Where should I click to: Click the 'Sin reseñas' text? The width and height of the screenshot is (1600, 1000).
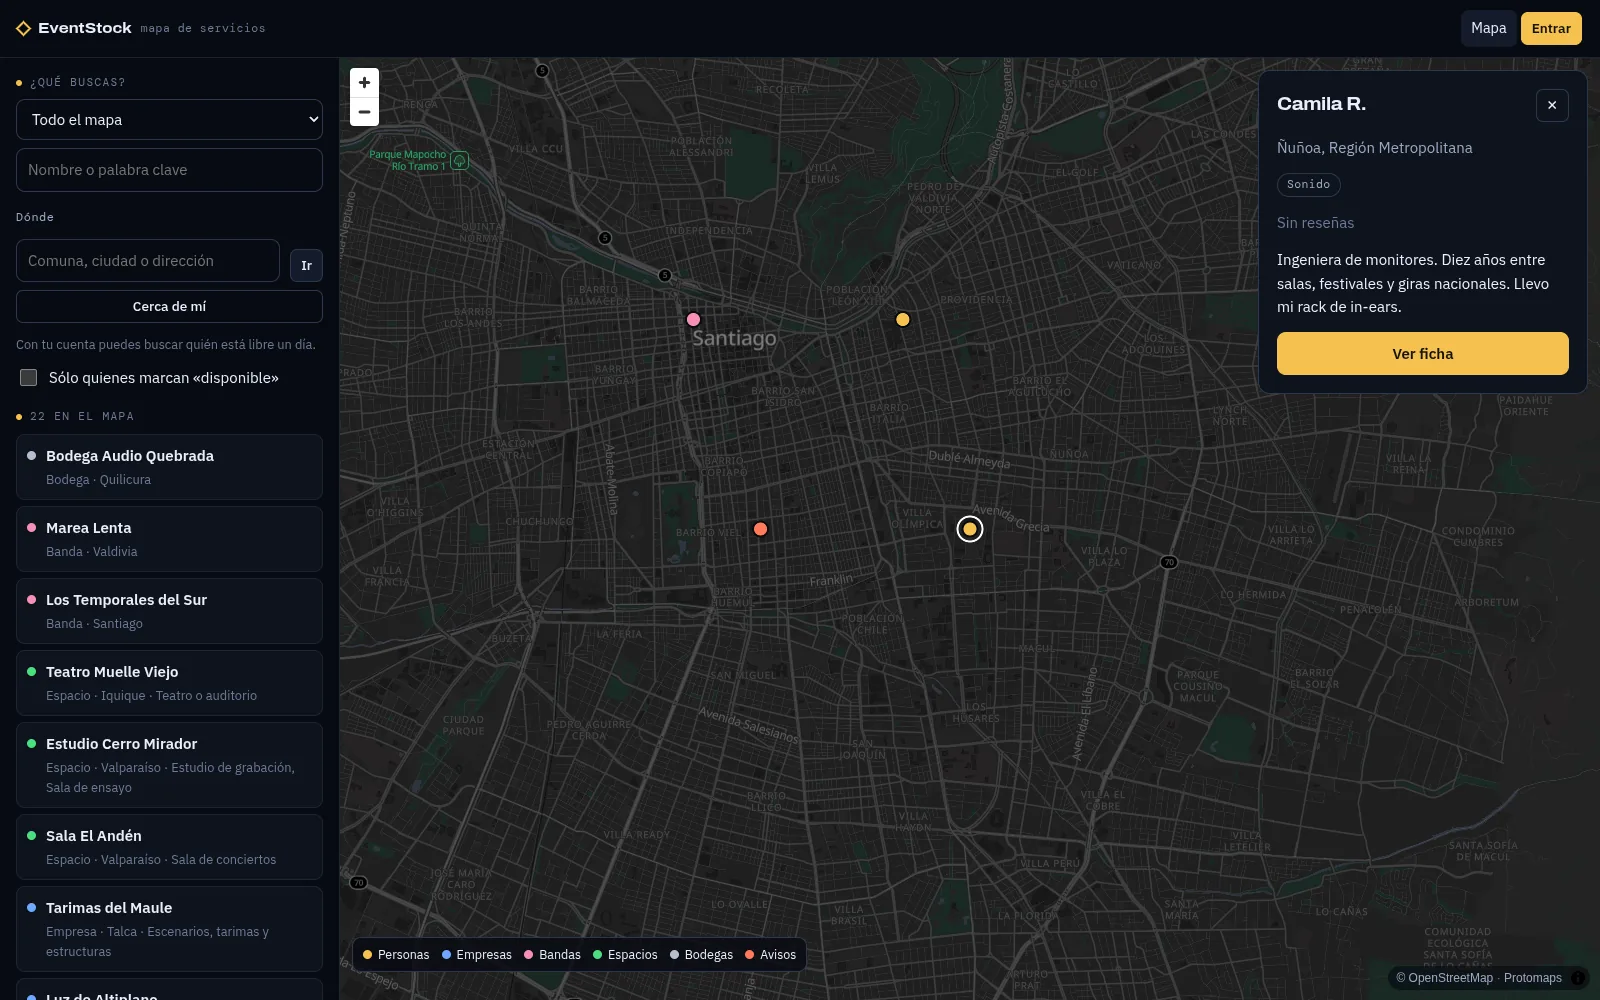tap(1315, 223)
